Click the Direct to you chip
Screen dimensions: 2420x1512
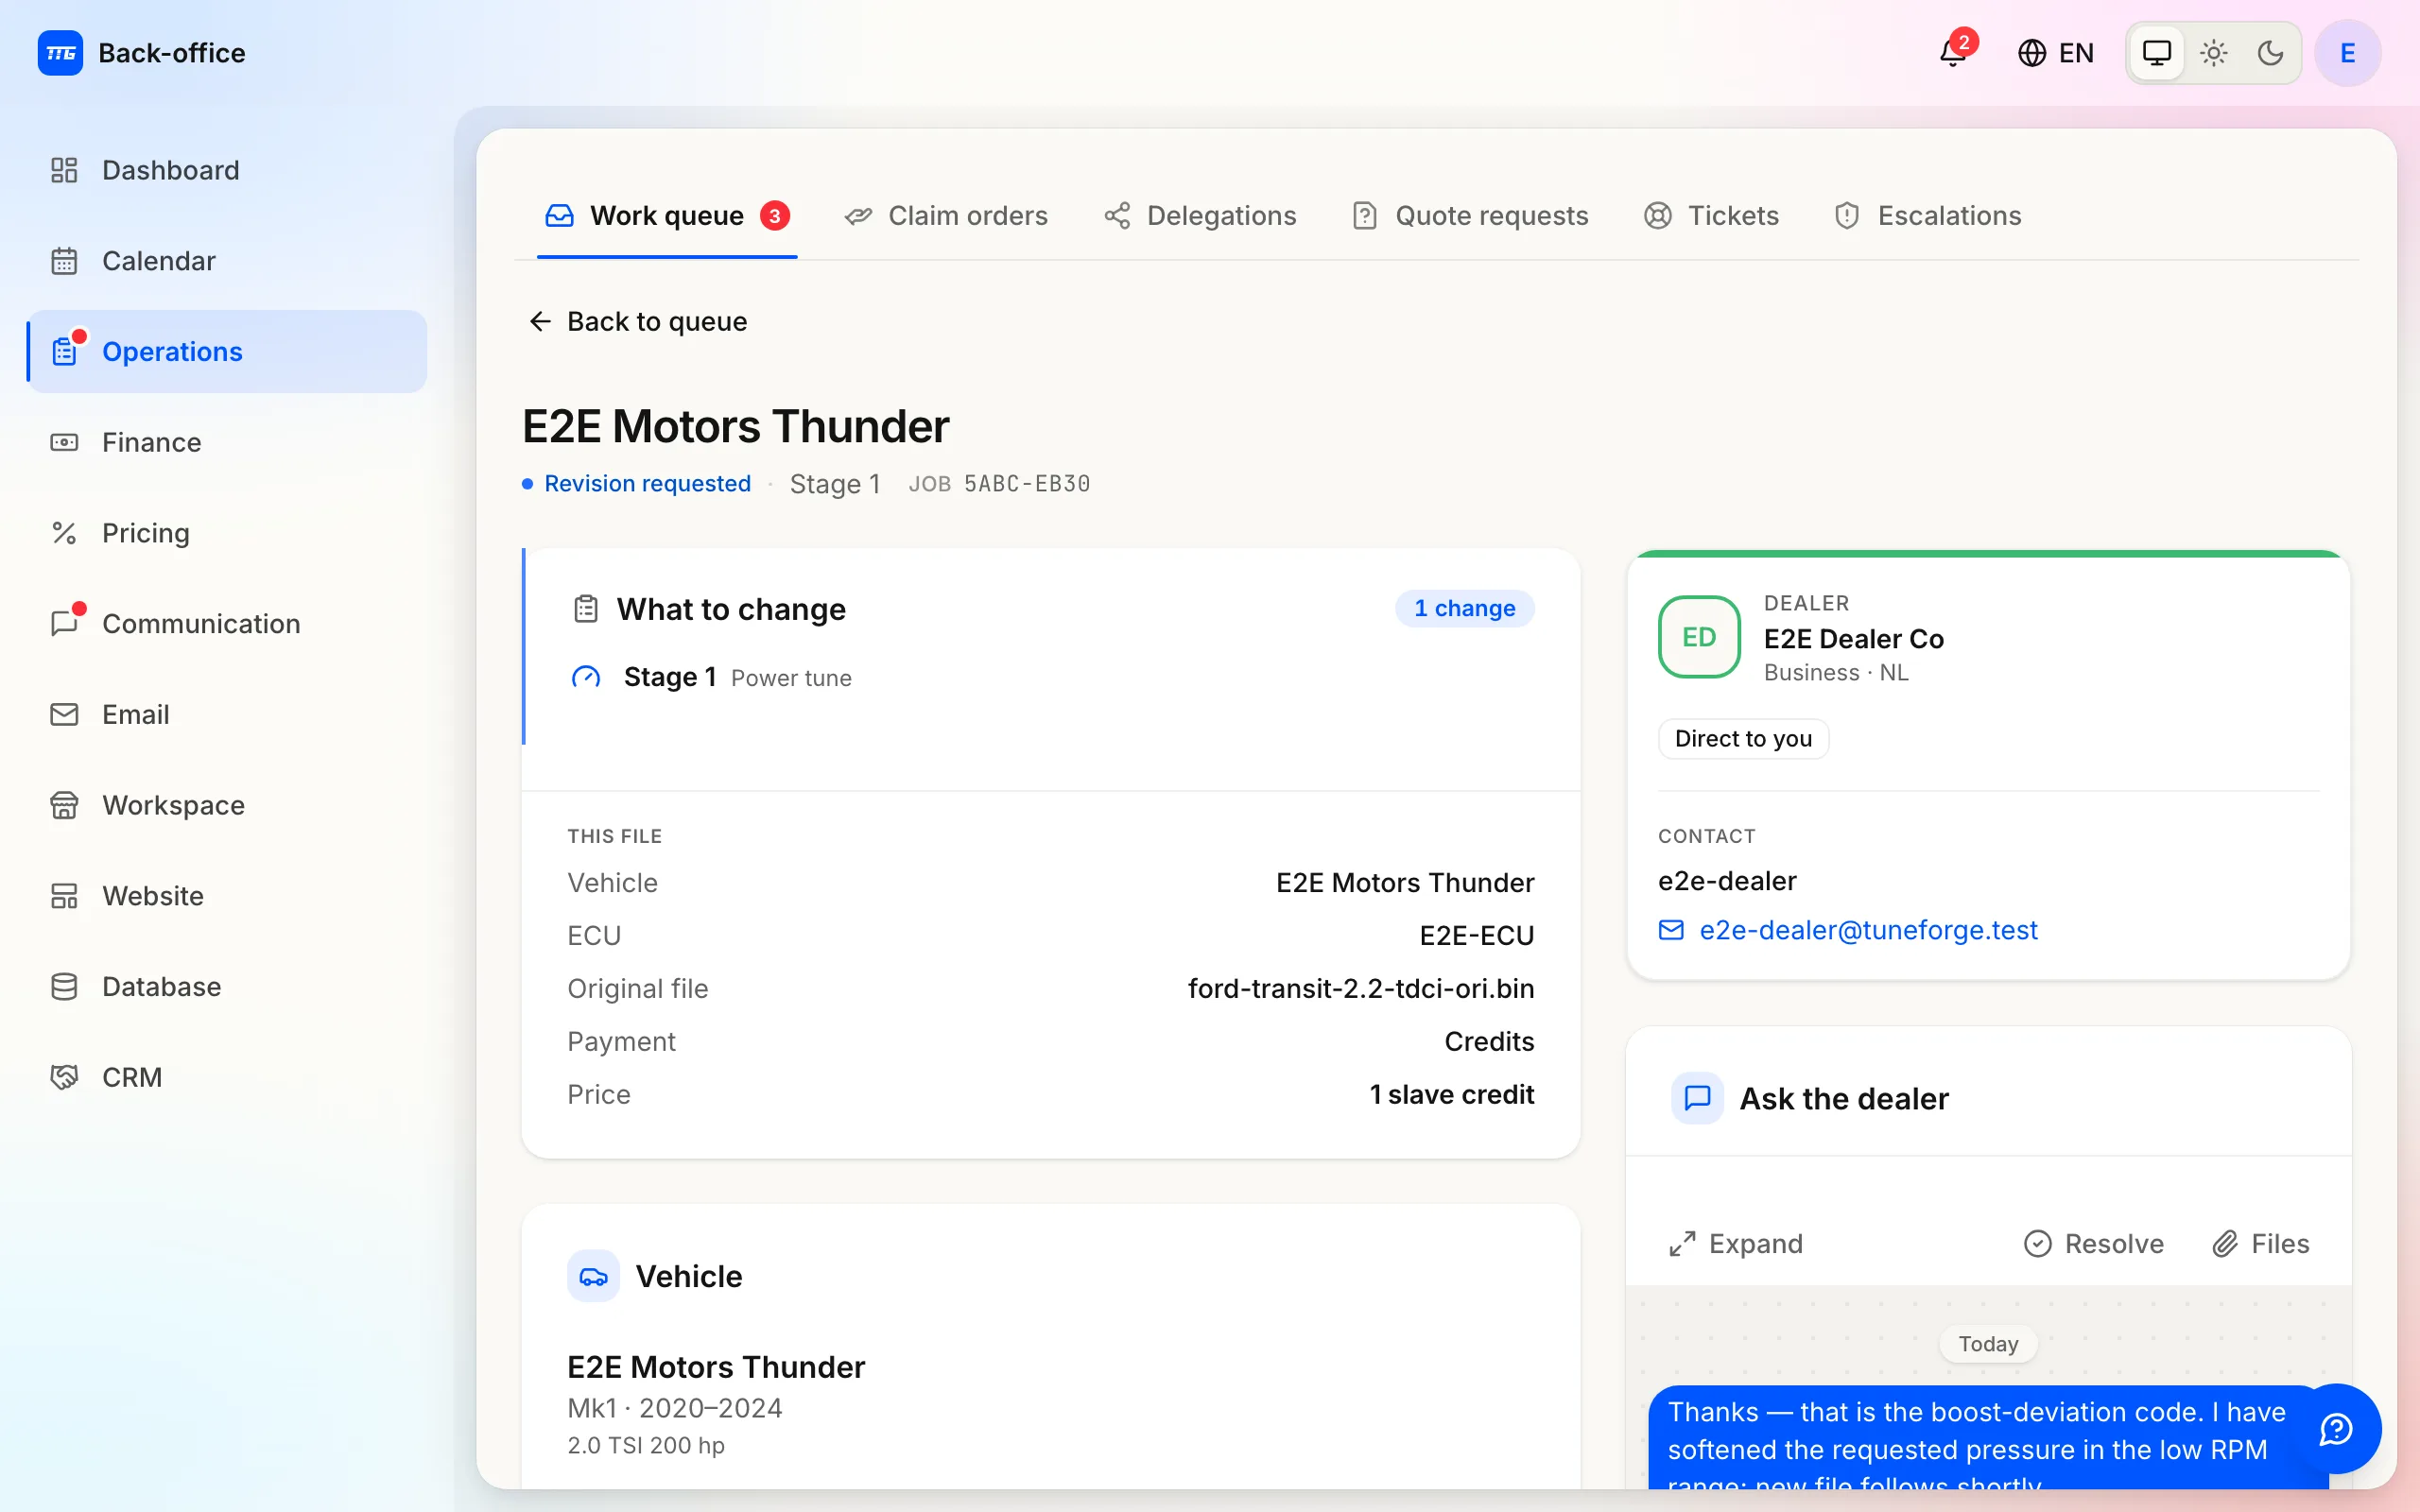(1743, 739)
